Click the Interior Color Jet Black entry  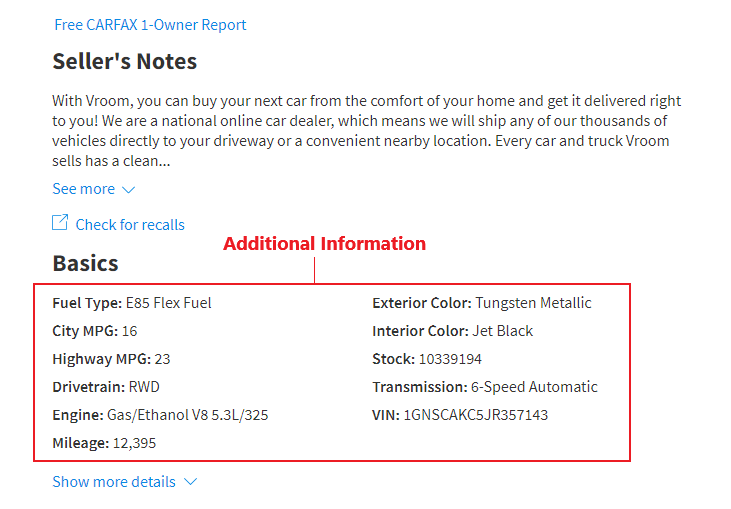click(x=452, y=331)
